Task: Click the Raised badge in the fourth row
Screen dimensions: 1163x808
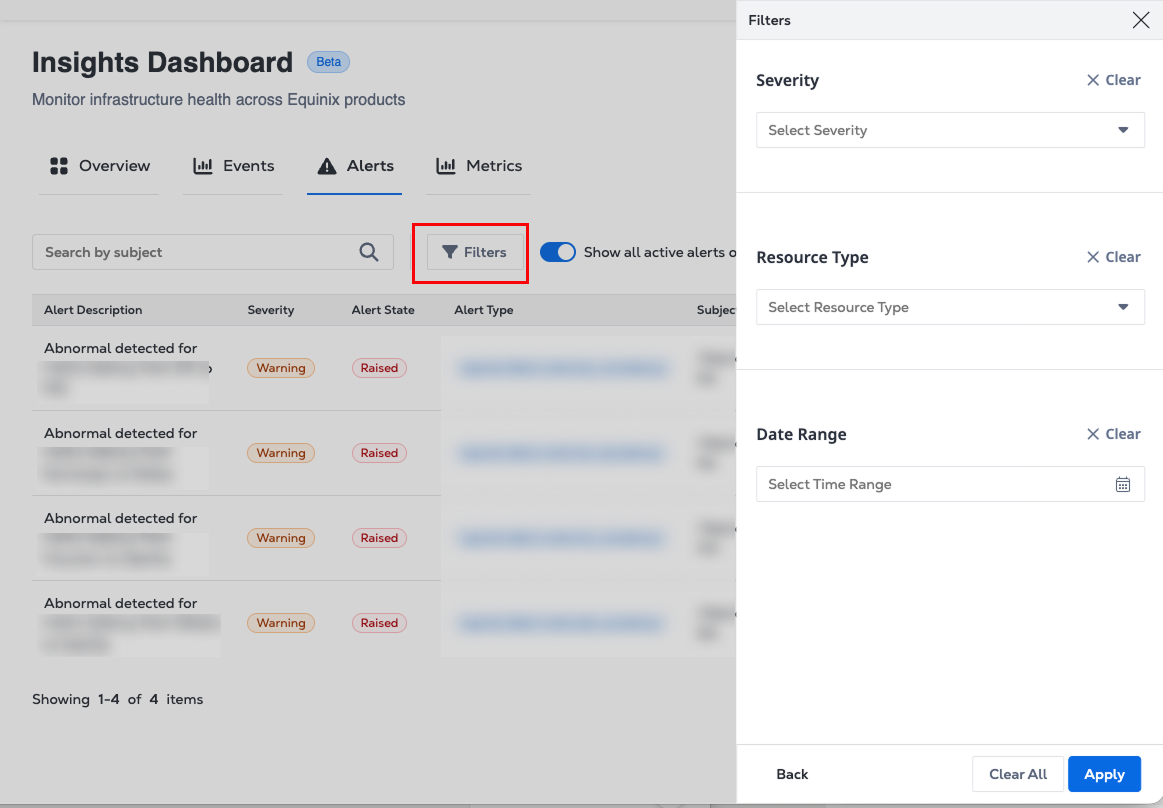Action: click(379, 623)
